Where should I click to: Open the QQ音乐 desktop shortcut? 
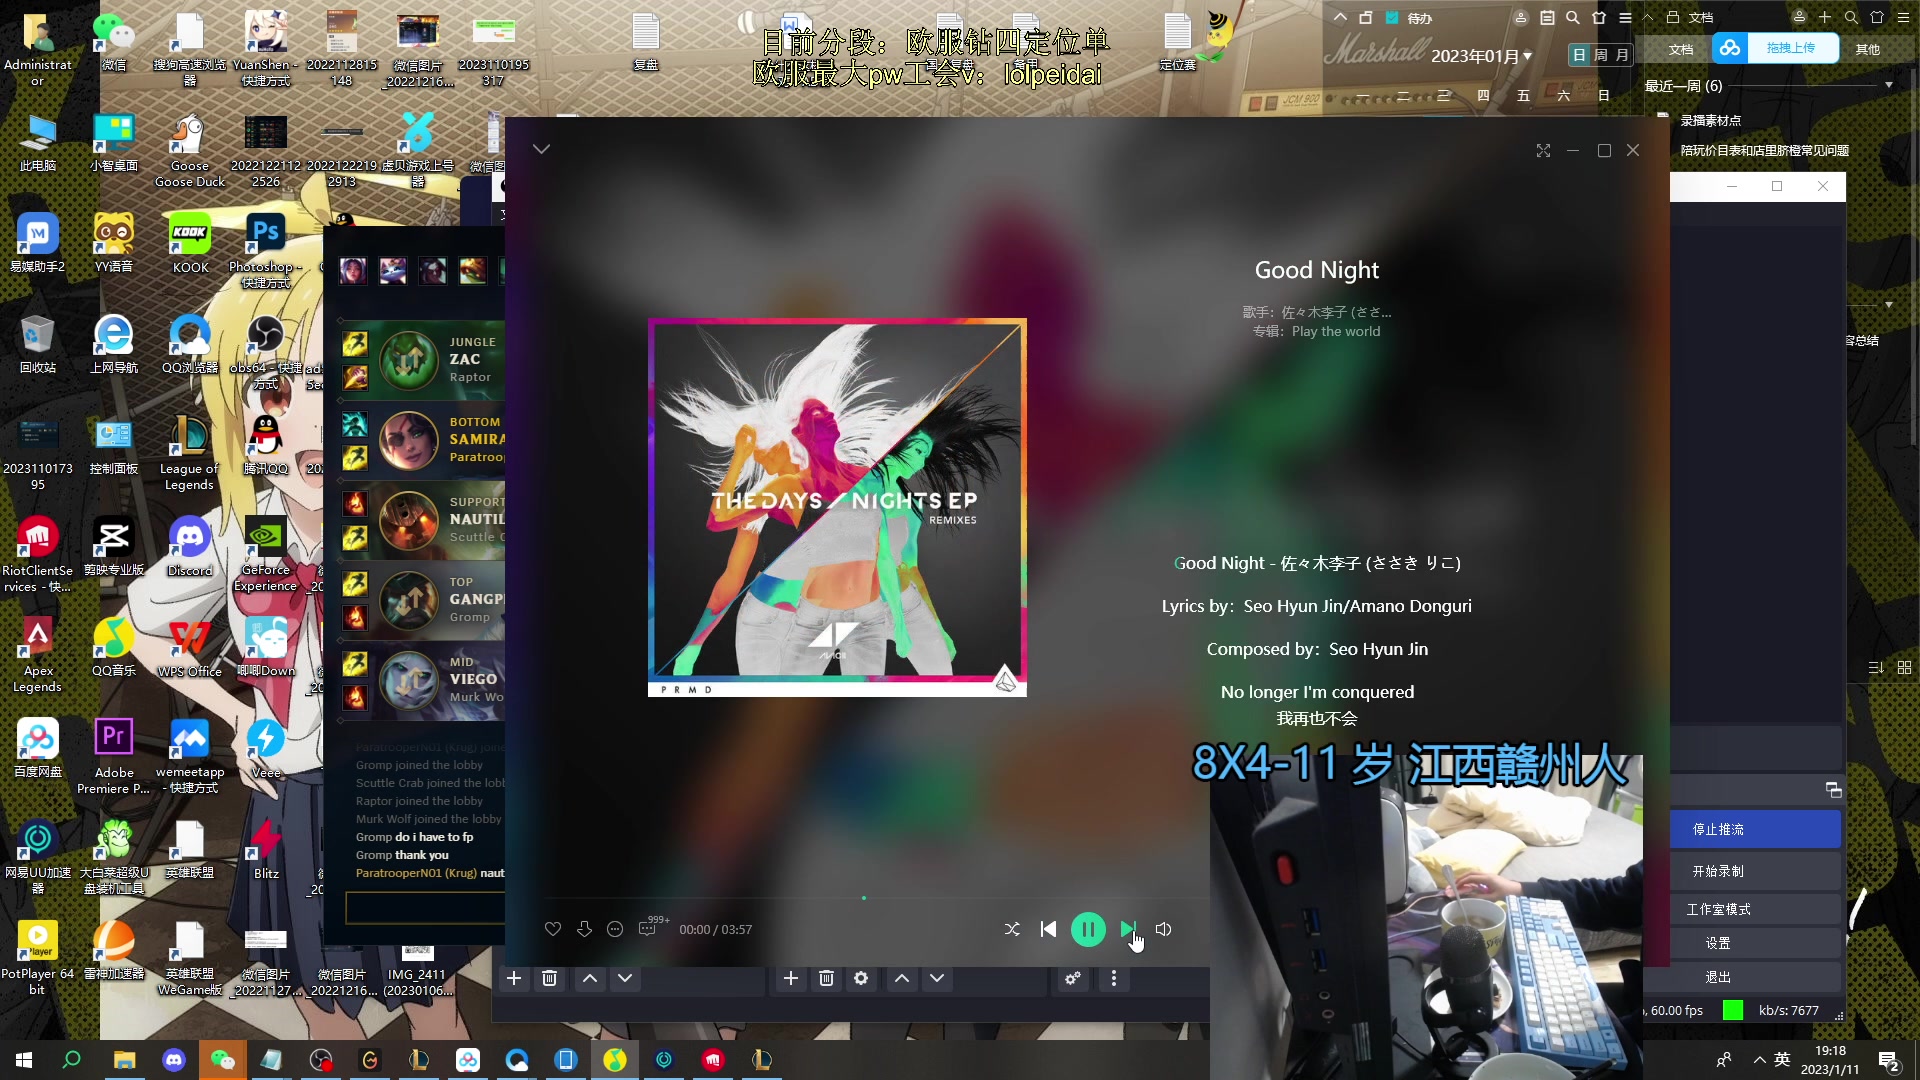coord(114,646)
